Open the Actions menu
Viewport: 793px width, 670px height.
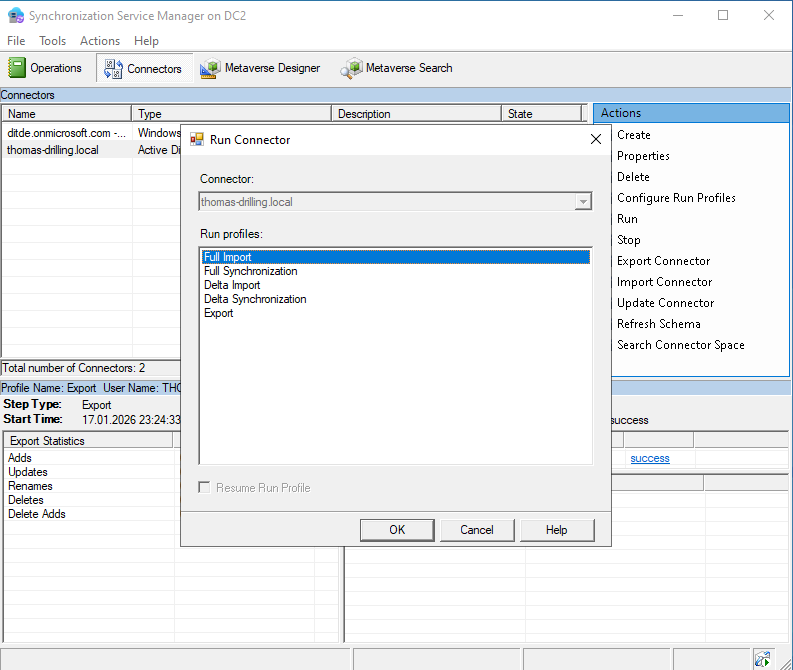pos(100,41)
